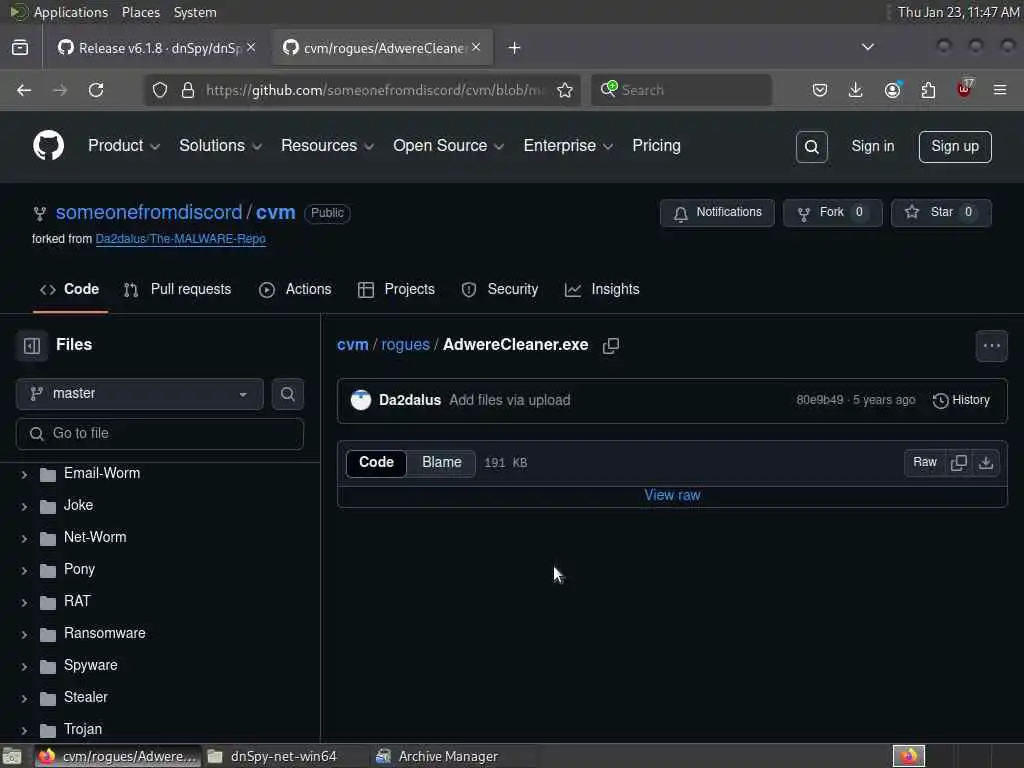Open the Places menu
The height and width of the screenshot is (768, 1024).
click(x=140, y=12)
